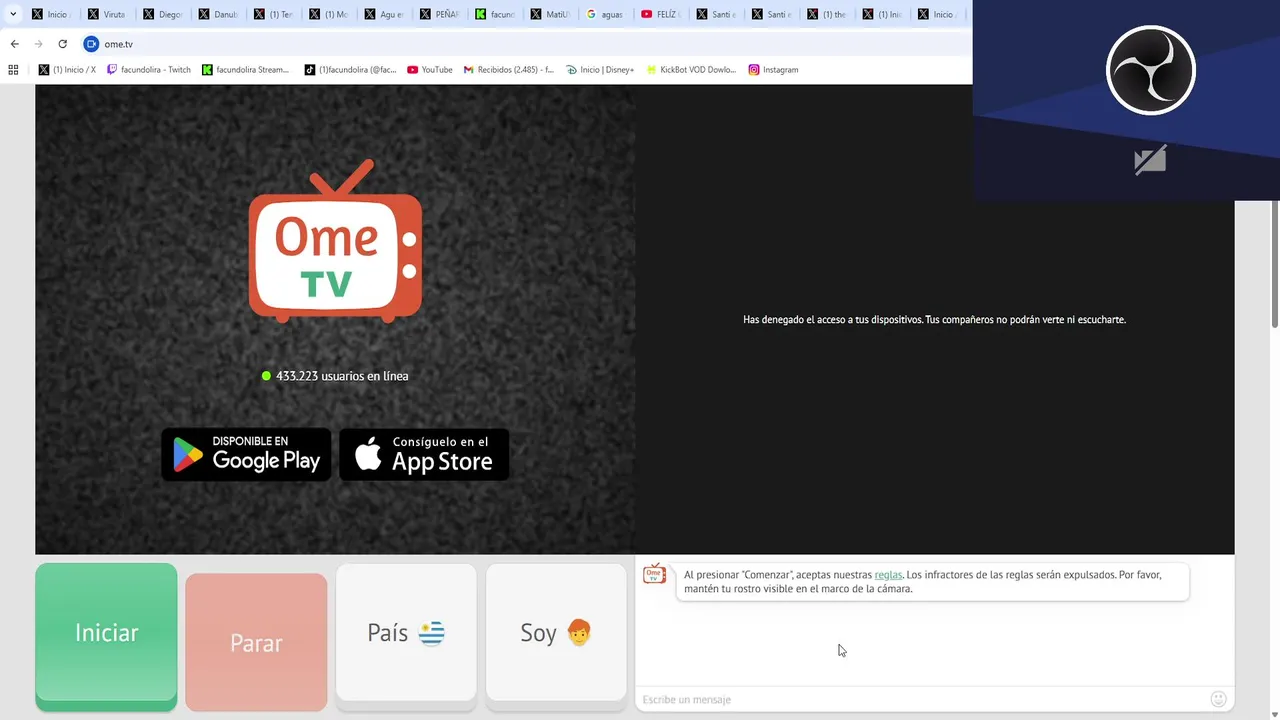Click the OmeTV logo in the video panel
This screenshot has width=1280, height=720.
(335, 240)
